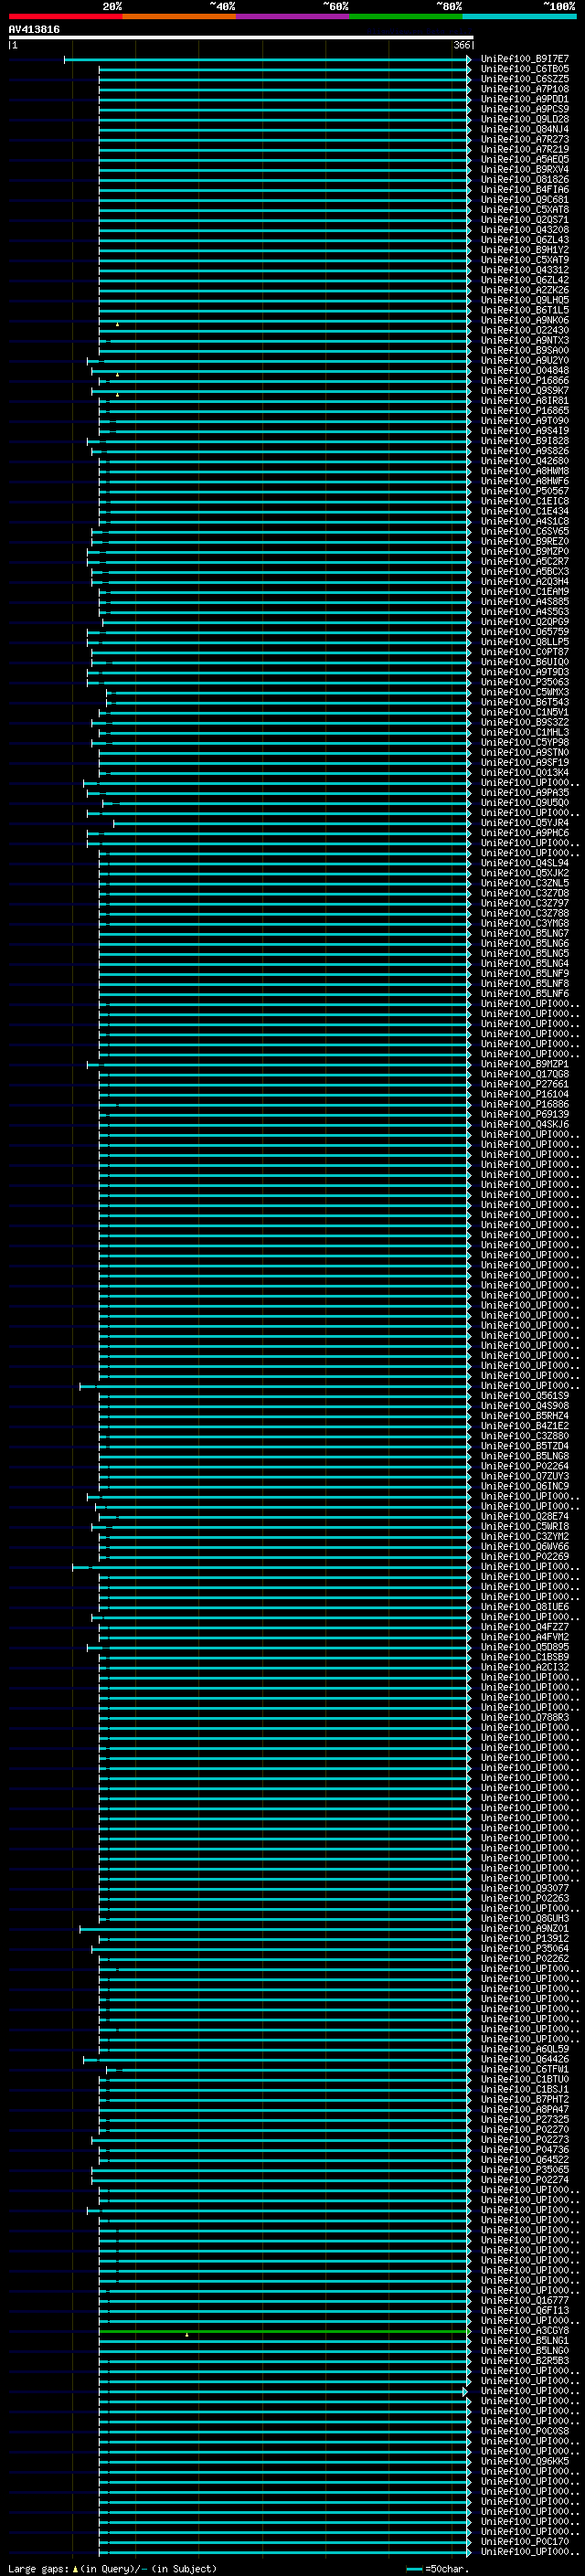Select the UniRef100_Q28E74 entry

click(524, 1517)
